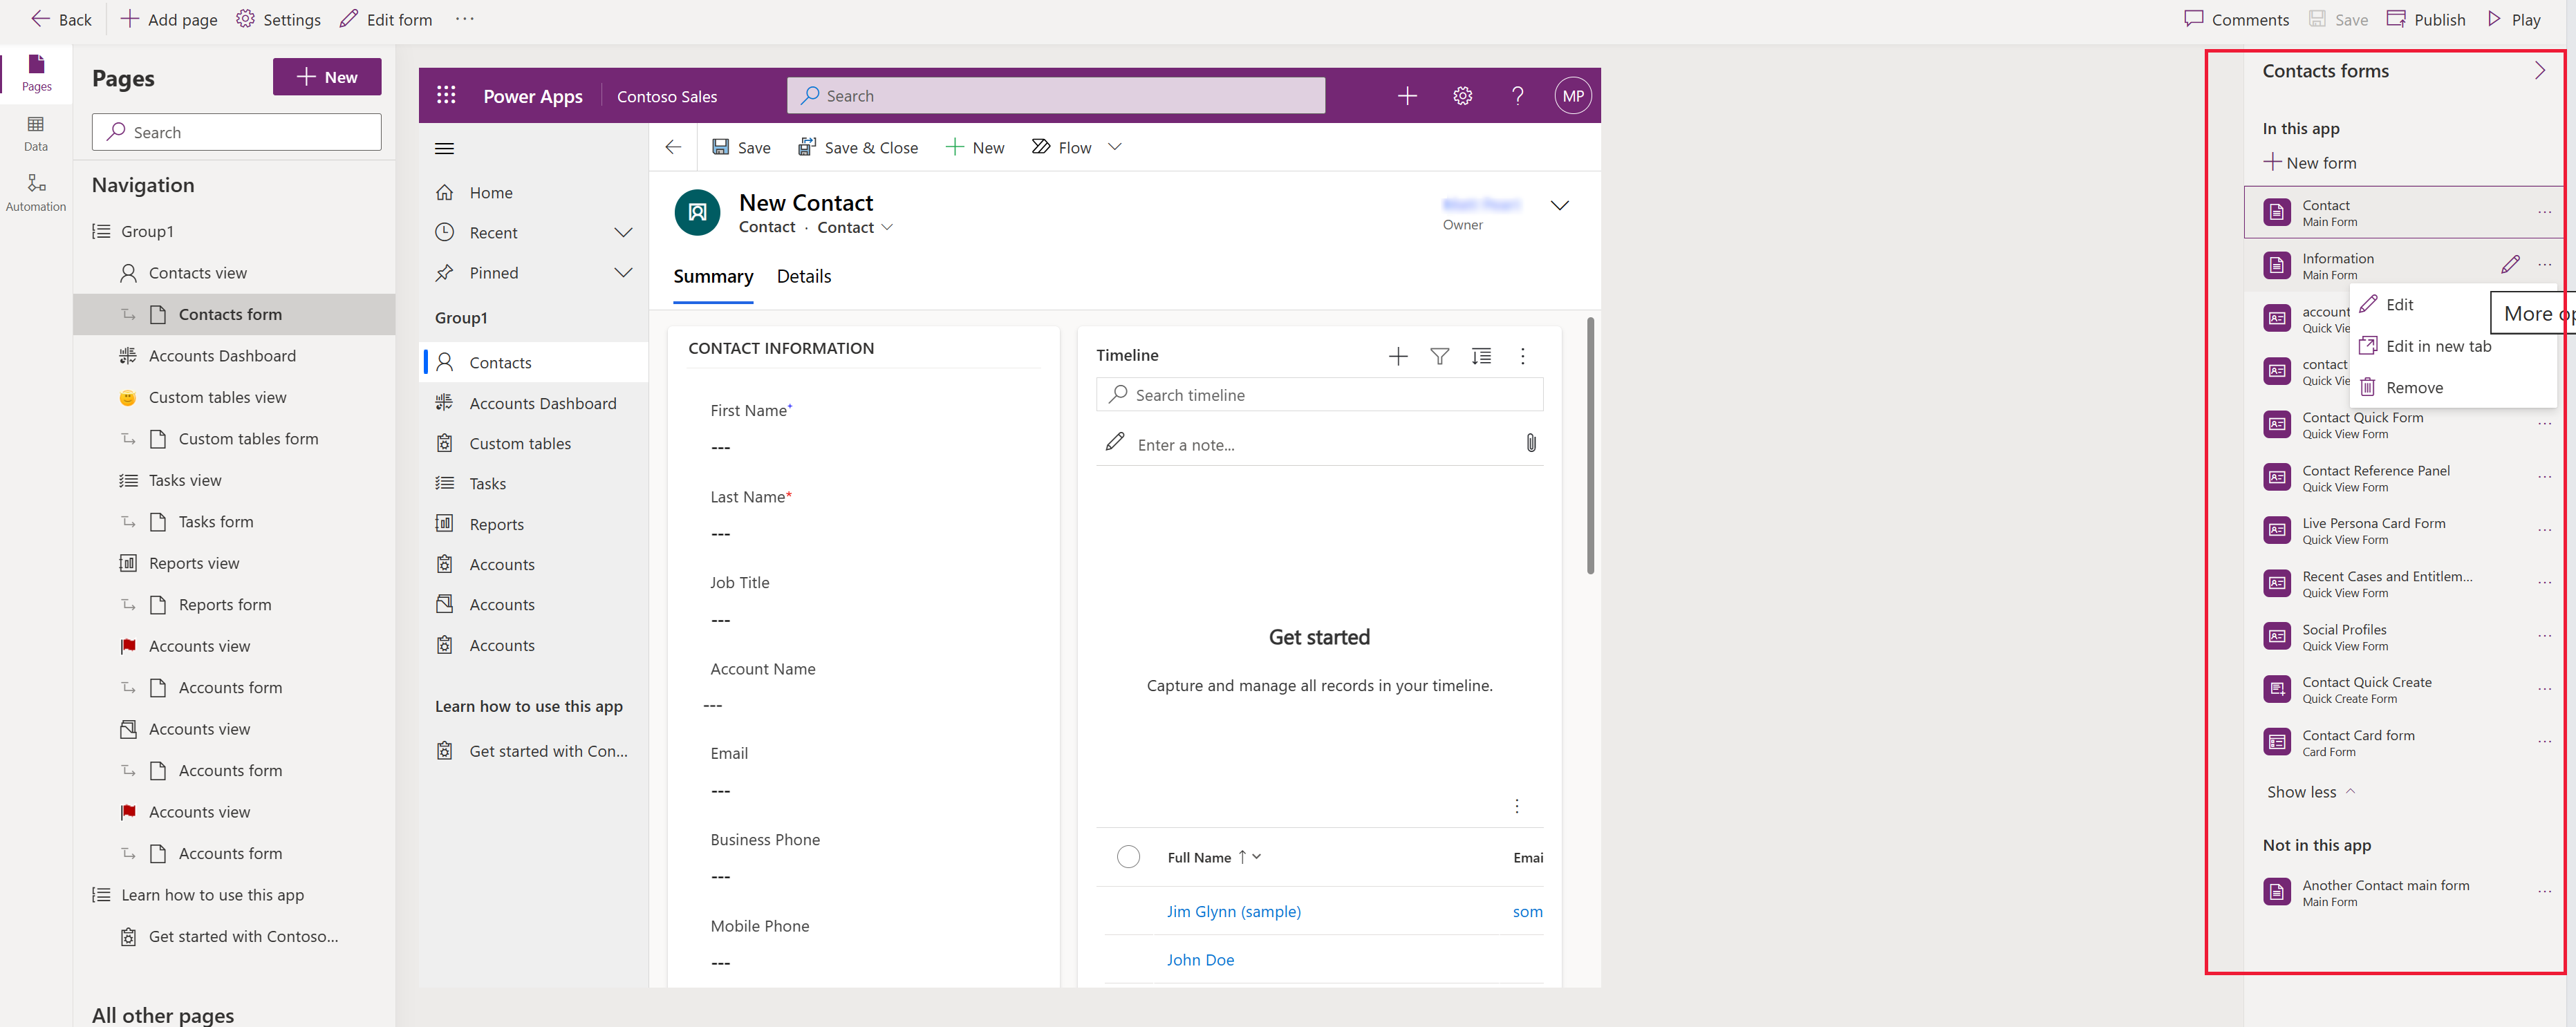This screenshot has height=1027, width=2576.
Task: Select Contacts in app site map
Action: 534,362
